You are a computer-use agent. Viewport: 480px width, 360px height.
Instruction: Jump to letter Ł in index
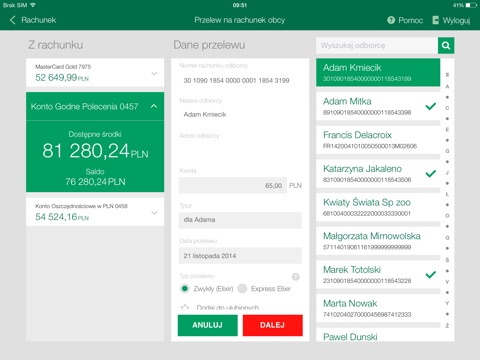[x=447, y=194]
